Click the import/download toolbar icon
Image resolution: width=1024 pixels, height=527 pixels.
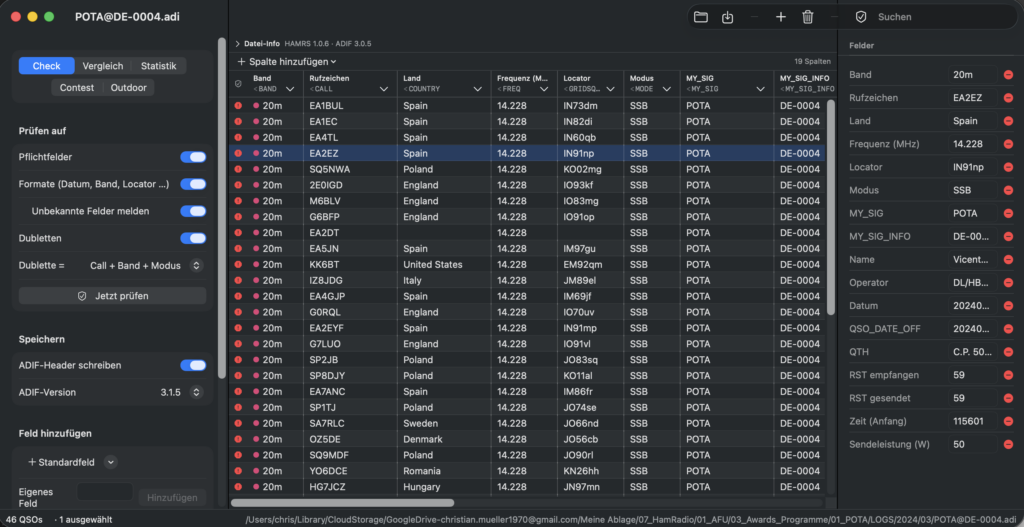click(x=728, y=17)
